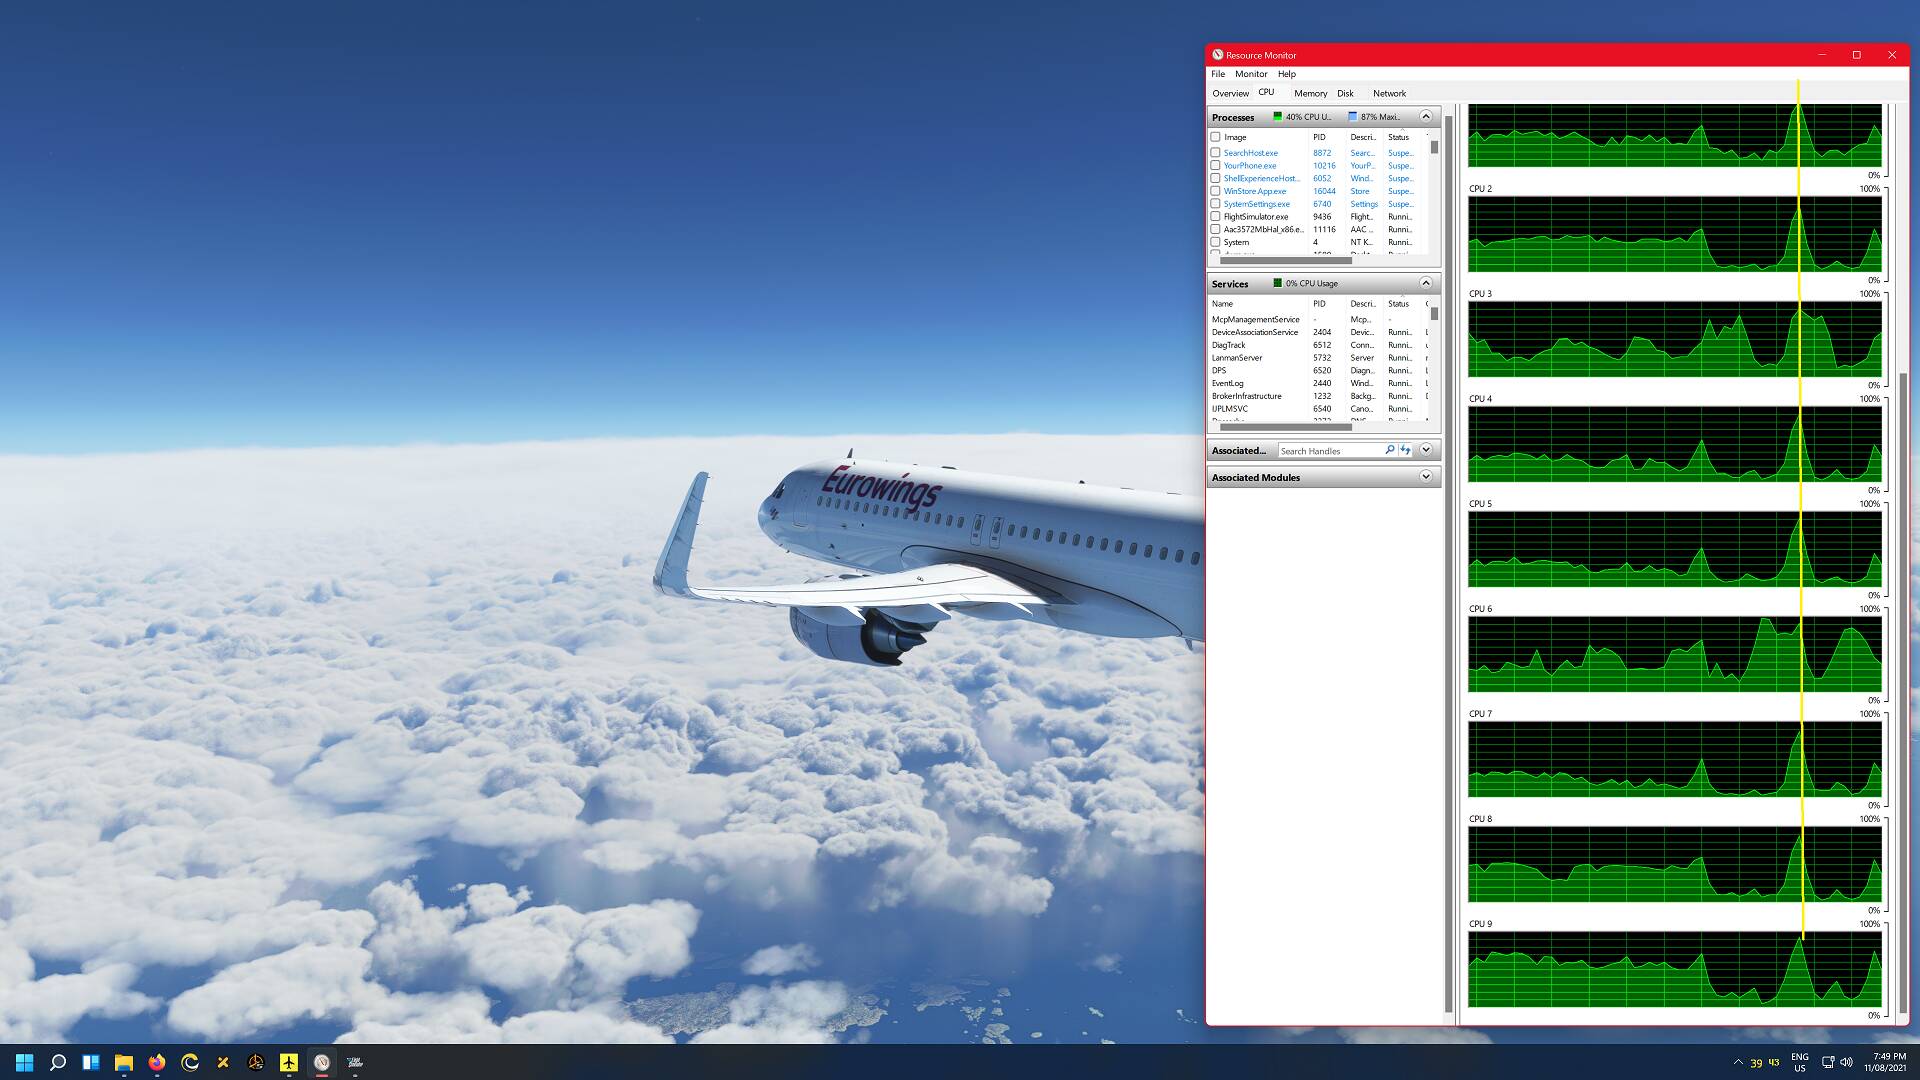Viewport: 1920px width, 1080px height.
Task: Open the clock showing 7:49 PM
Action: tap(1885, 1062)
